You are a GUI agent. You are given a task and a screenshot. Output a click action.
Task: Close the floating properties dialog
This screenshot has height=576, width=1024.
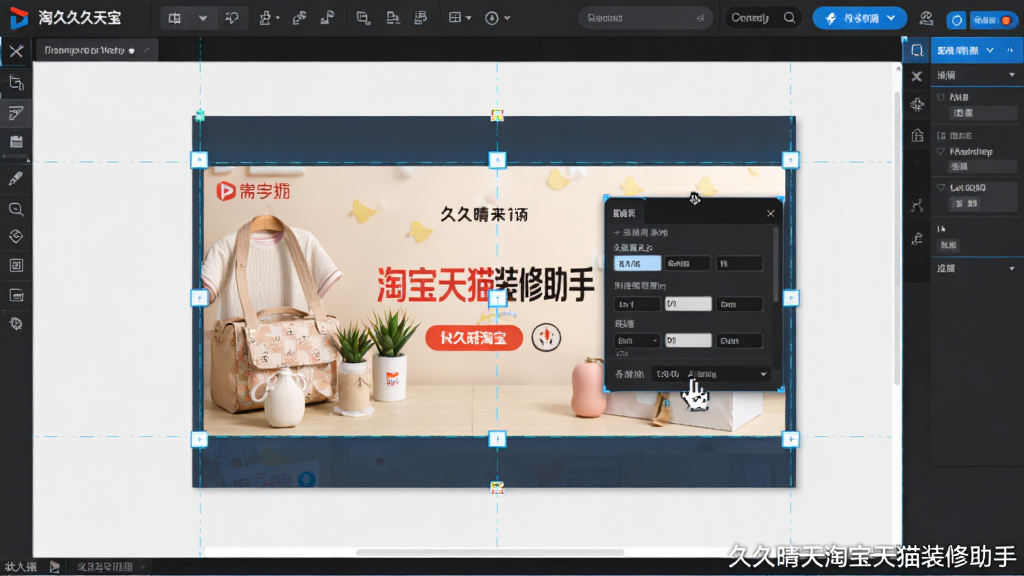[x=771, y=213]
